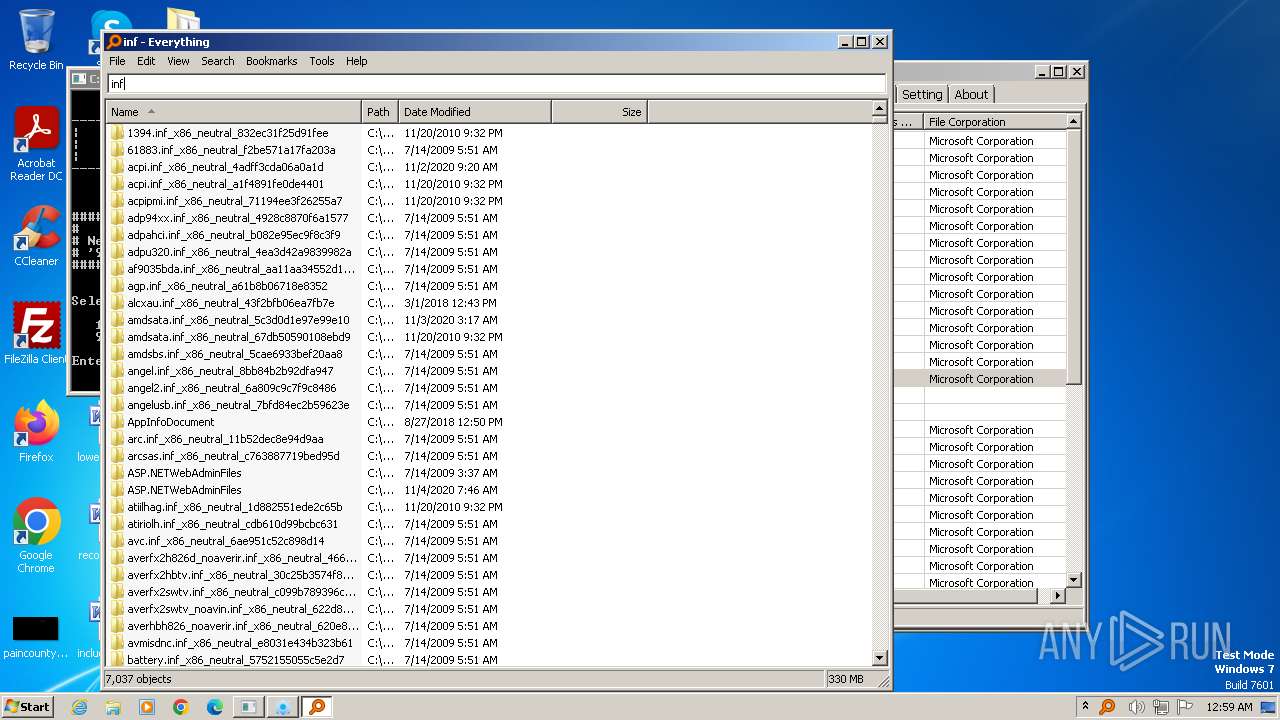Select folder icon of acpipmi.inf_x86_neutral_71194ee3f26255a7
The image size is (1280, 720).
click(x=117, y=201)
